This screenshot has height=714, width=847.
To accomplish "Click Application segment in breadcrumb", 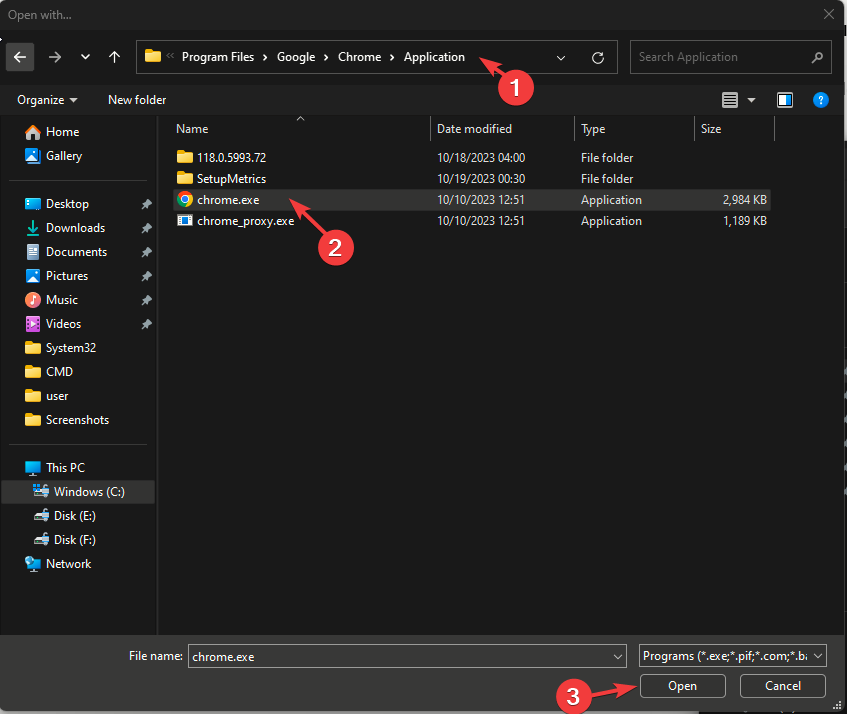I will pos(434,57).
